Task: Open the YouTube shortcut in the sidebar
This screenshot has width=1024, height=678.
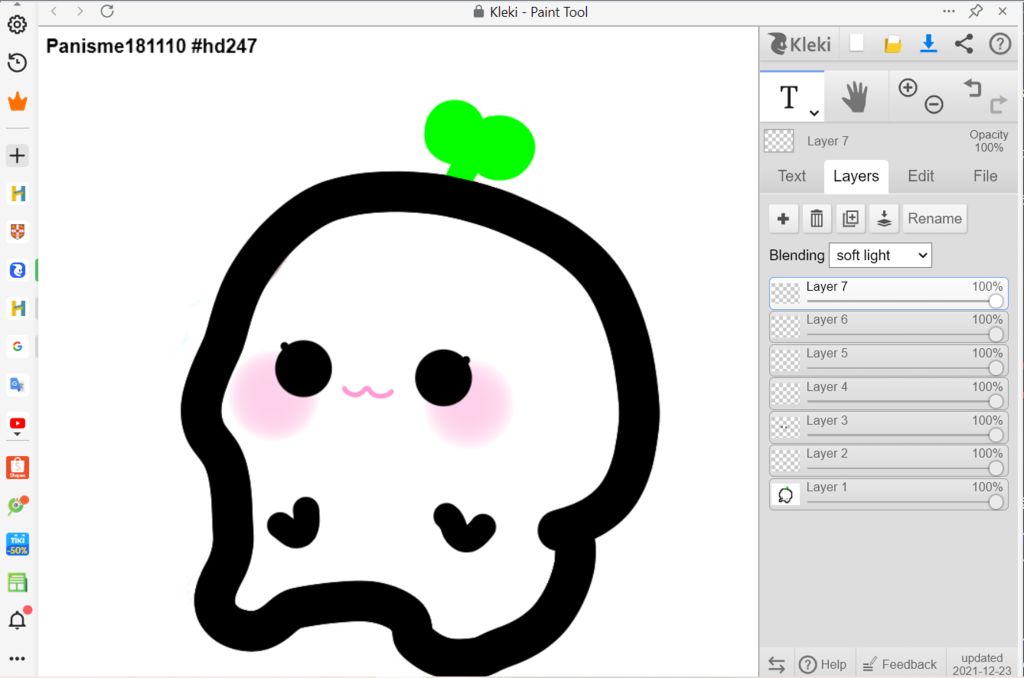Action: pyautogui.click(x=17, y=424)
